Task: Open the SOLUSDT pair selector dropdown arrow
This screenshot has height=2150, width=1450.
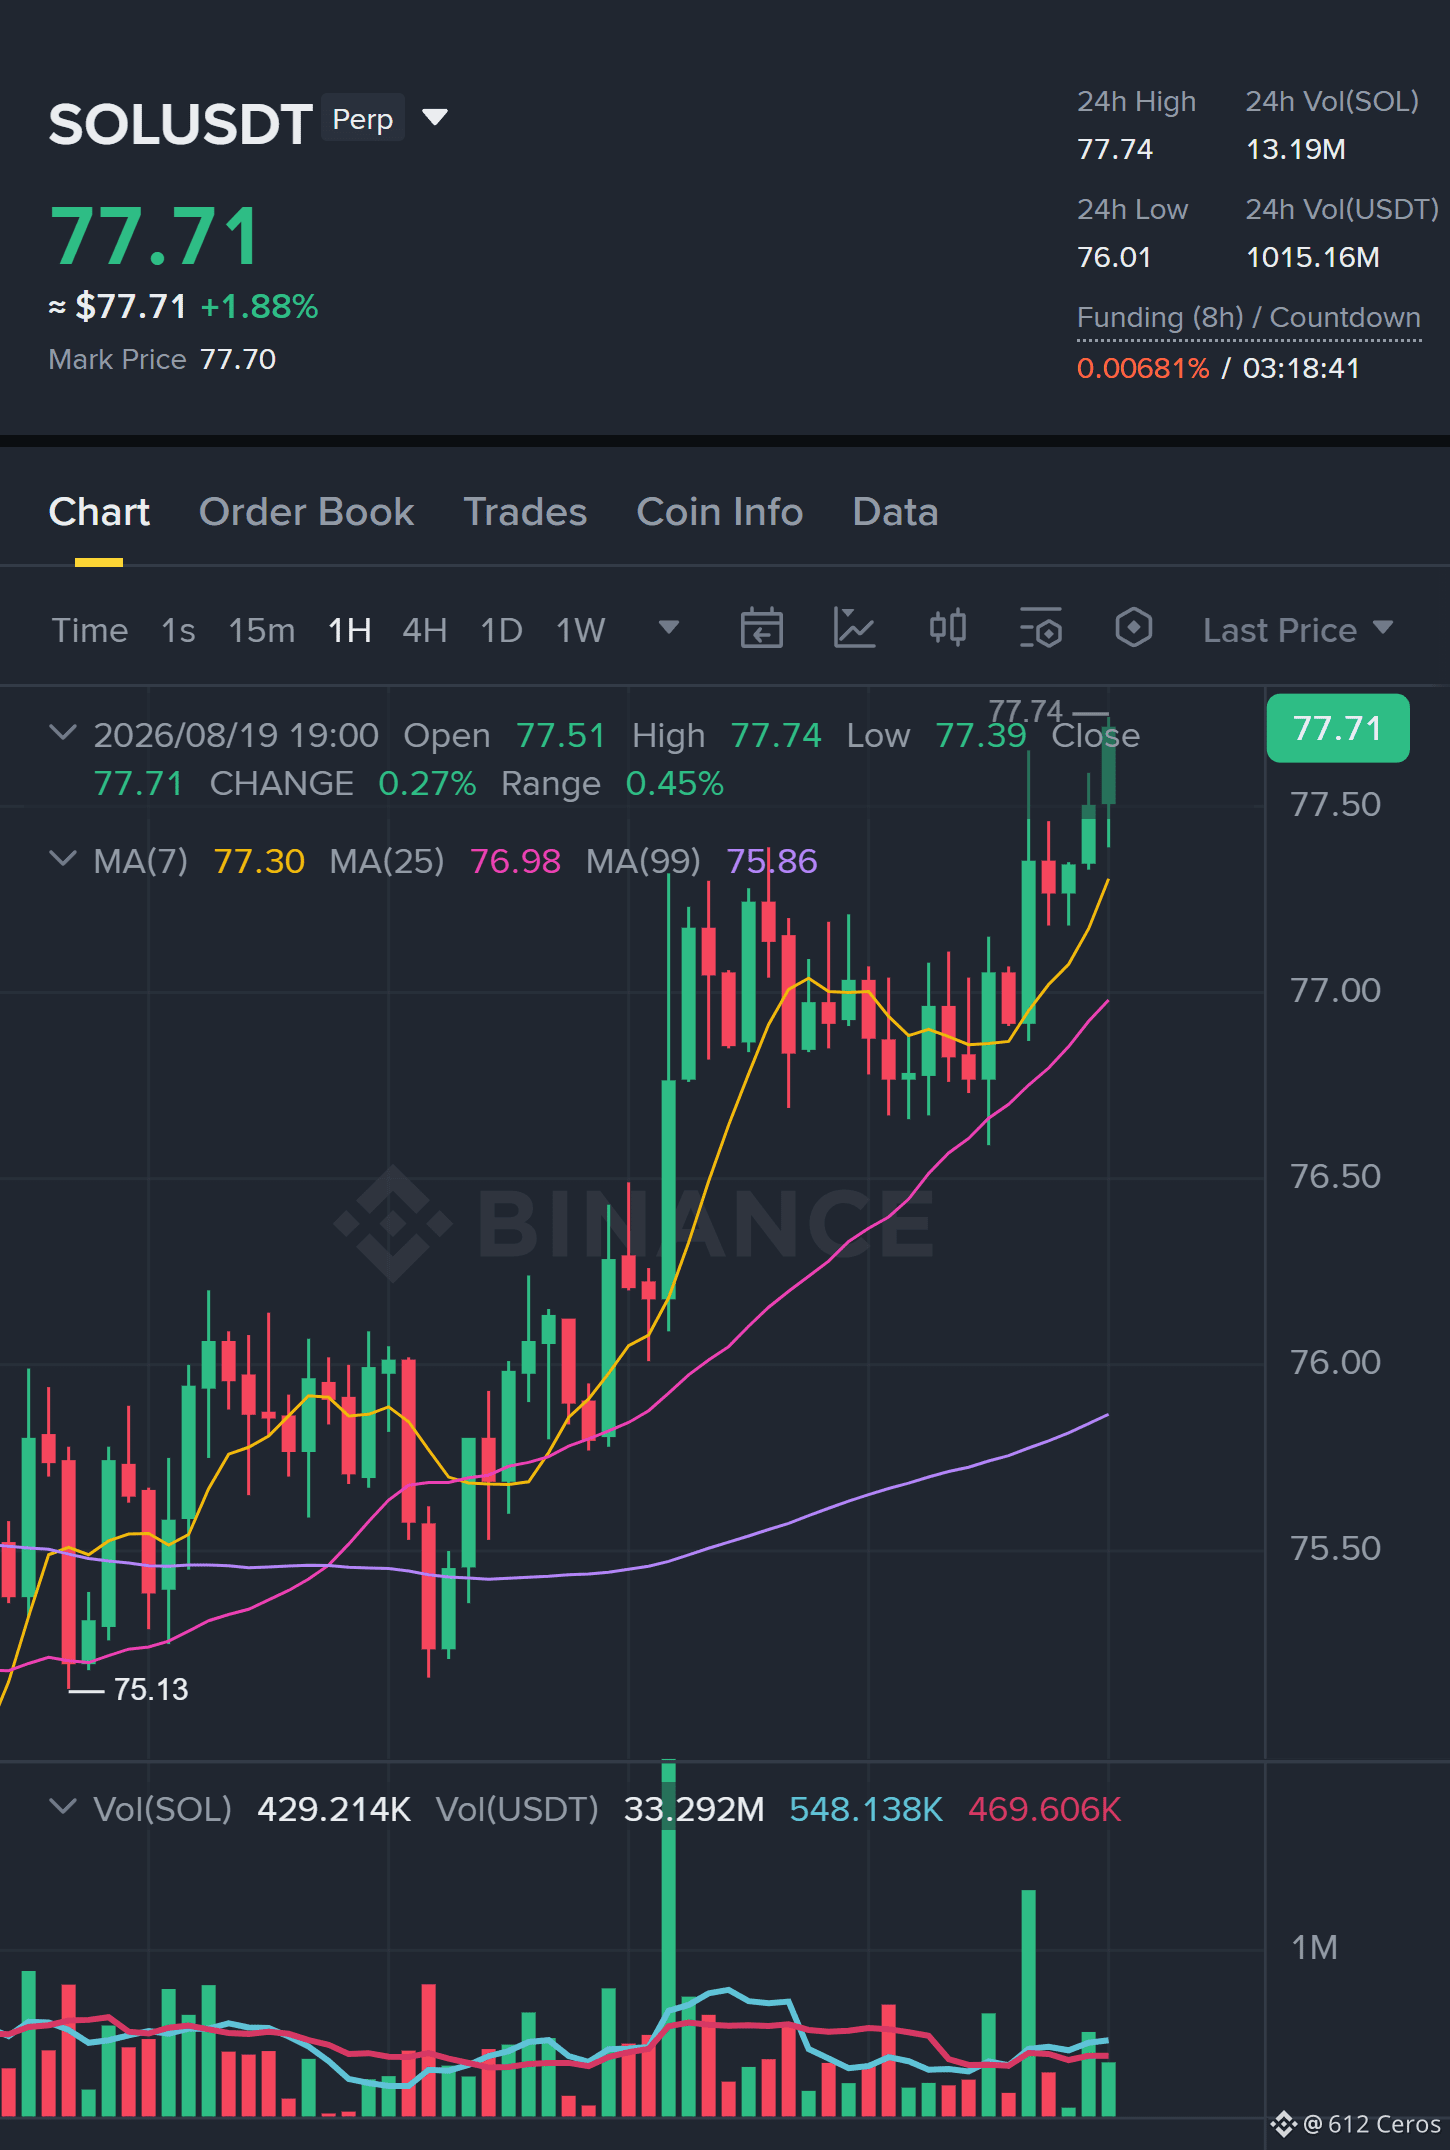Action: point(434,118)
